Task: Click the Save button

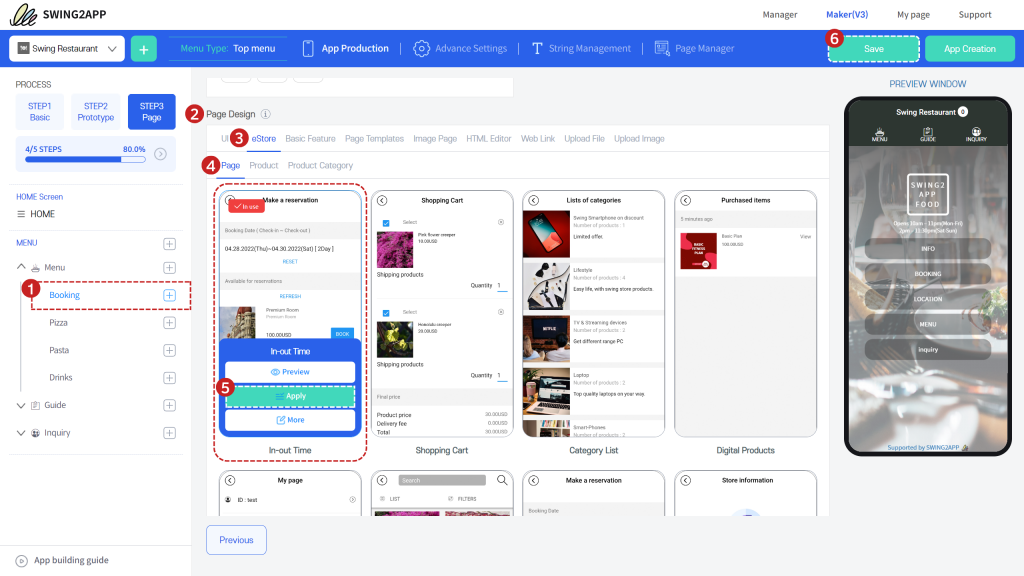Action: (874, 49)
